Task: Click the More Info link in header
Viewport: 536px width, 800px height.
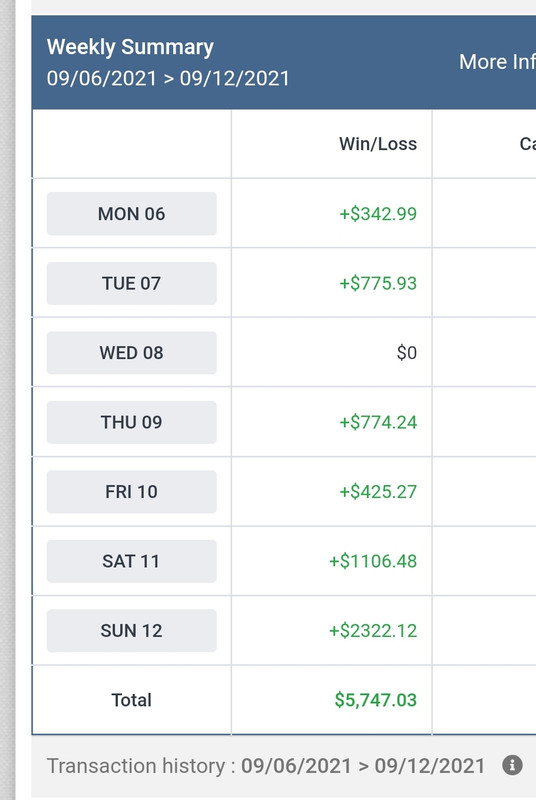Action: point(497,62)
